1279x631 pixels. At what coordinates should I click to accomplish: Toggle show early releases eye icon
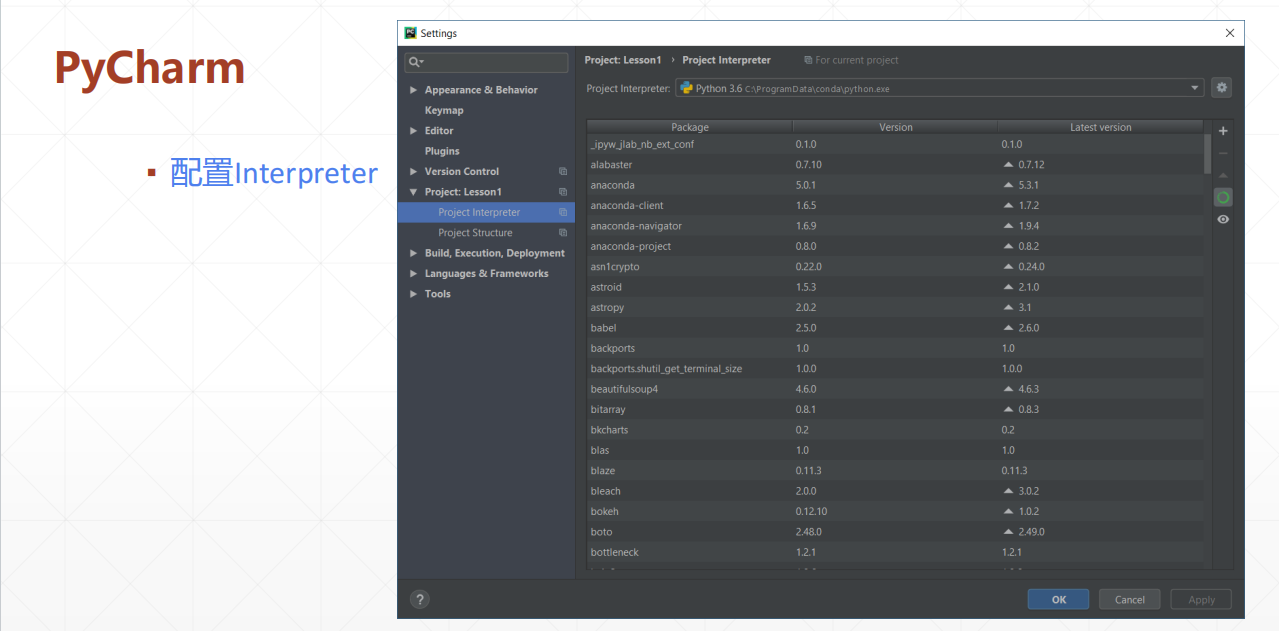coord(1222,219)
